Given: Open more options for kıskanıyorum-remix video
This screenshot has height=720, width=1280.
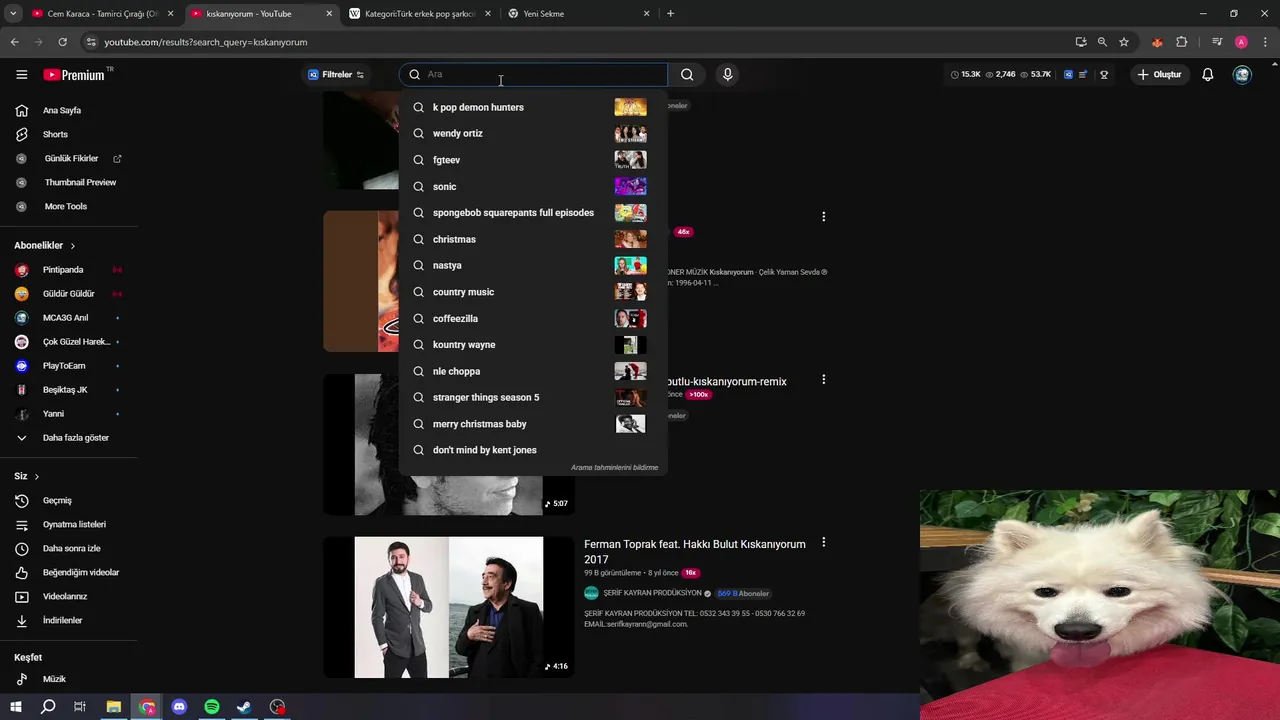Looking at the screenshot, I should 824,380.
